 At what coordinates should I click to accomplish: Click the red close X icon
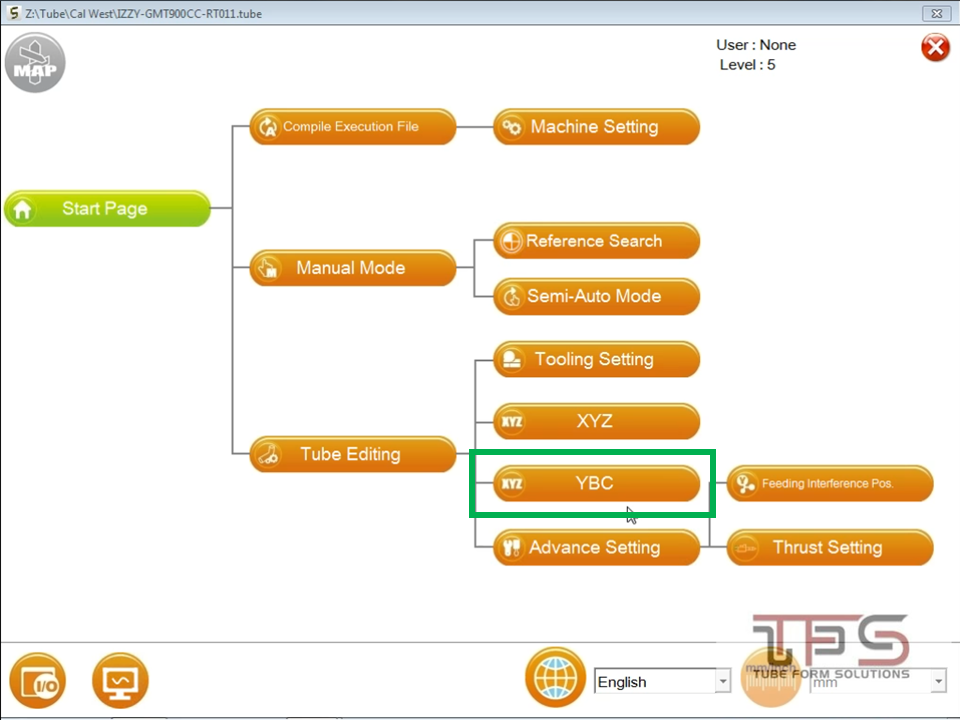(935, 47)
